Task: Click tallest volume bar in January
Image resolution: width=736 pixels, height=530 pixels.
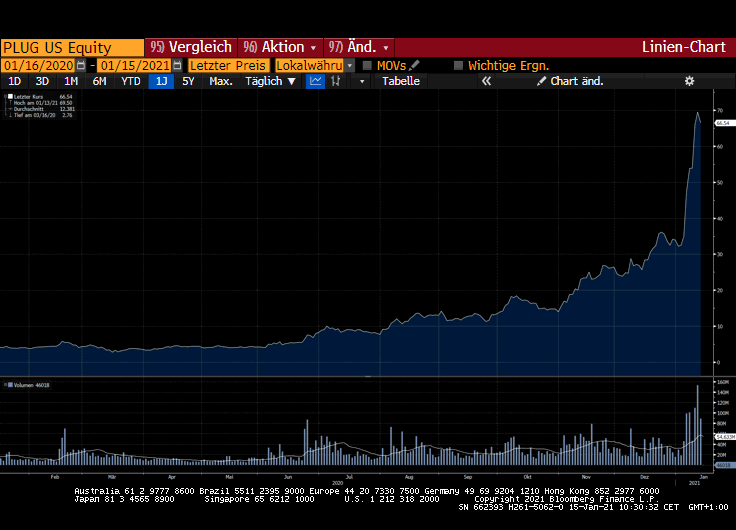Action: [x=698, y=425]
